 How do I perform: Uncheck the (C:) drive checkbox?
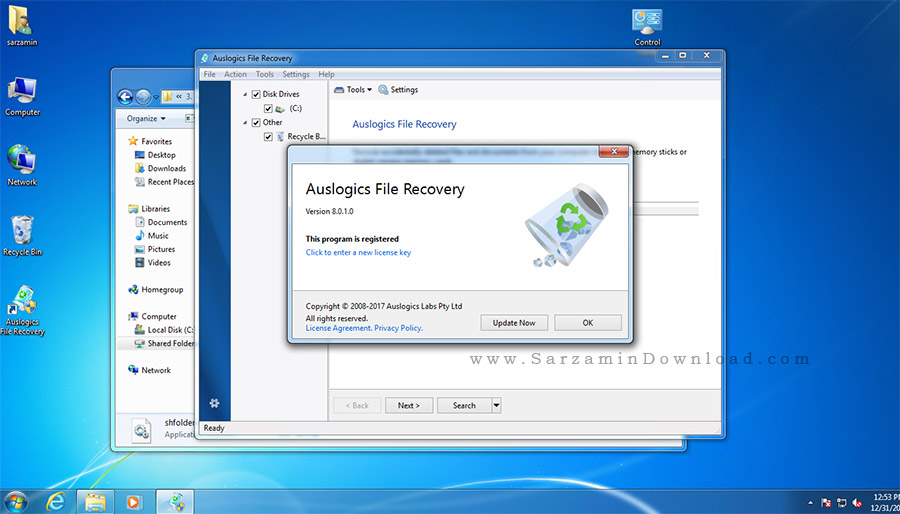pyautogui.click(x=268, y=108)
